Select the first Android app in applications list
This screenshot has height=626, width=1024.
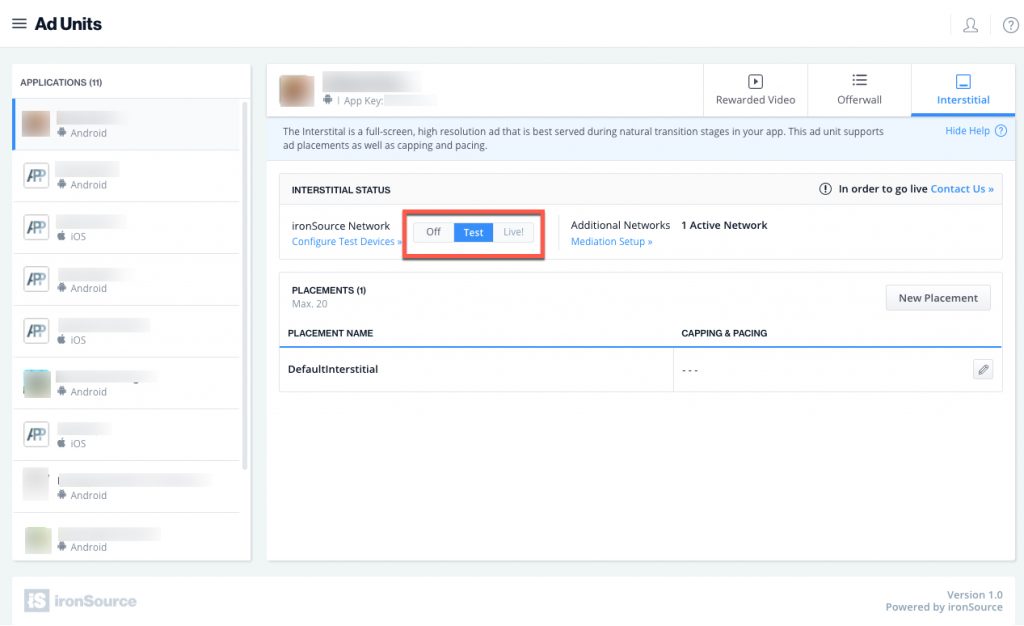tap(127, 125)
